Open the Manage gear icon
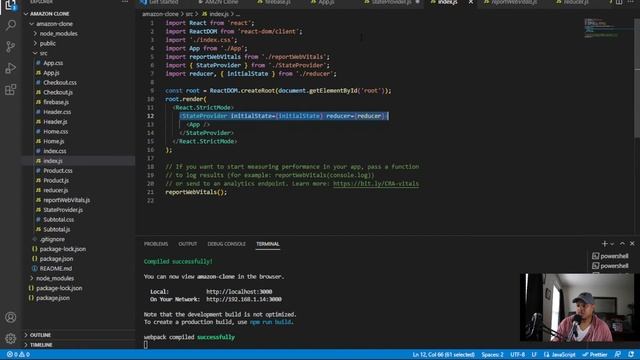640x360 pixels. 11,338
